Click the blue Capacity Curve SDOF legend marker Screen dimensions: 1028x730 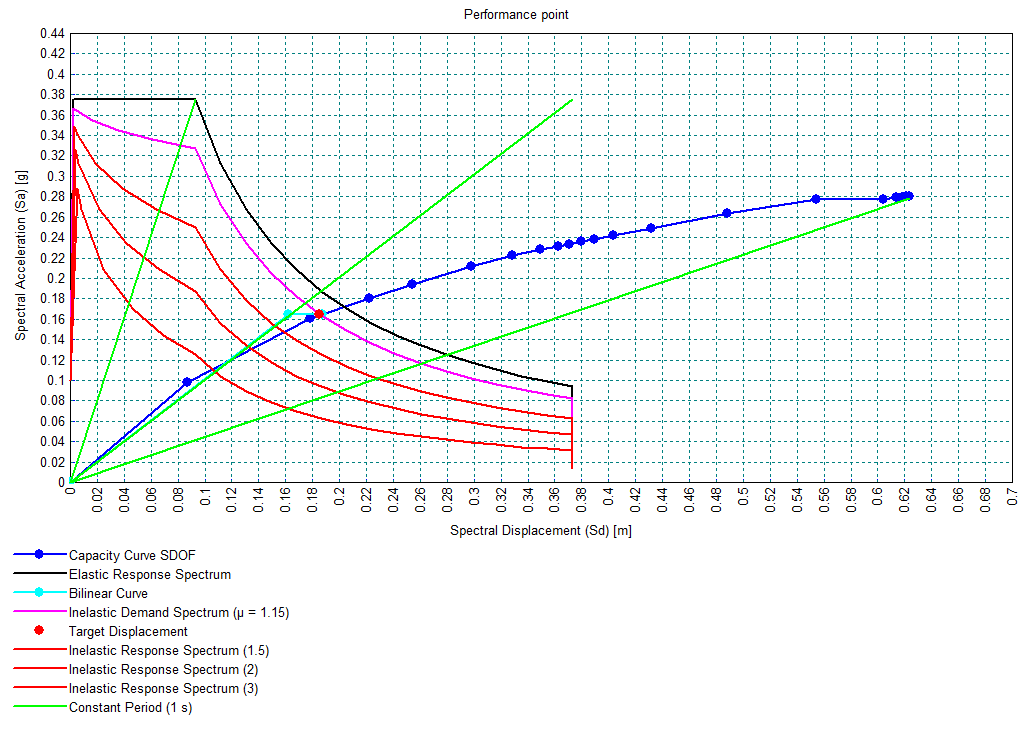click(x=38, y=555)
